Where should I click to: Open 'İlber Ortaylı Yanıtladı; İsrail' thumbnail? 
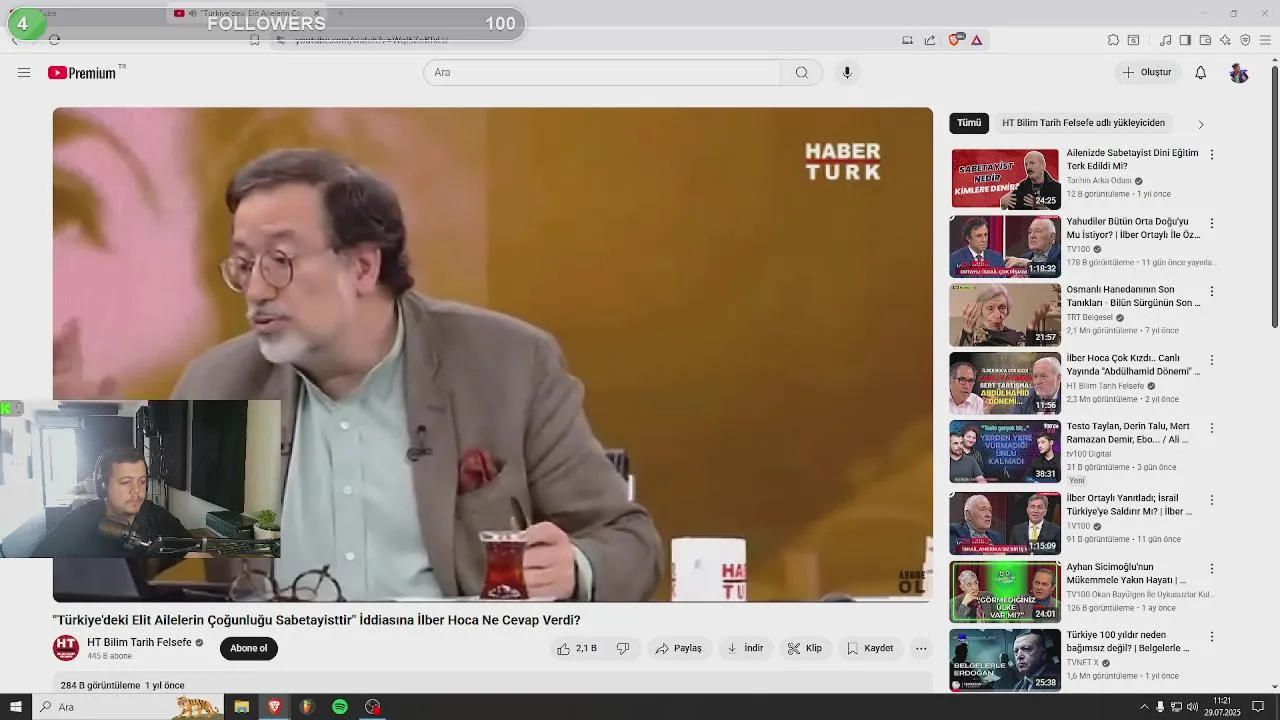point(1005,523)
